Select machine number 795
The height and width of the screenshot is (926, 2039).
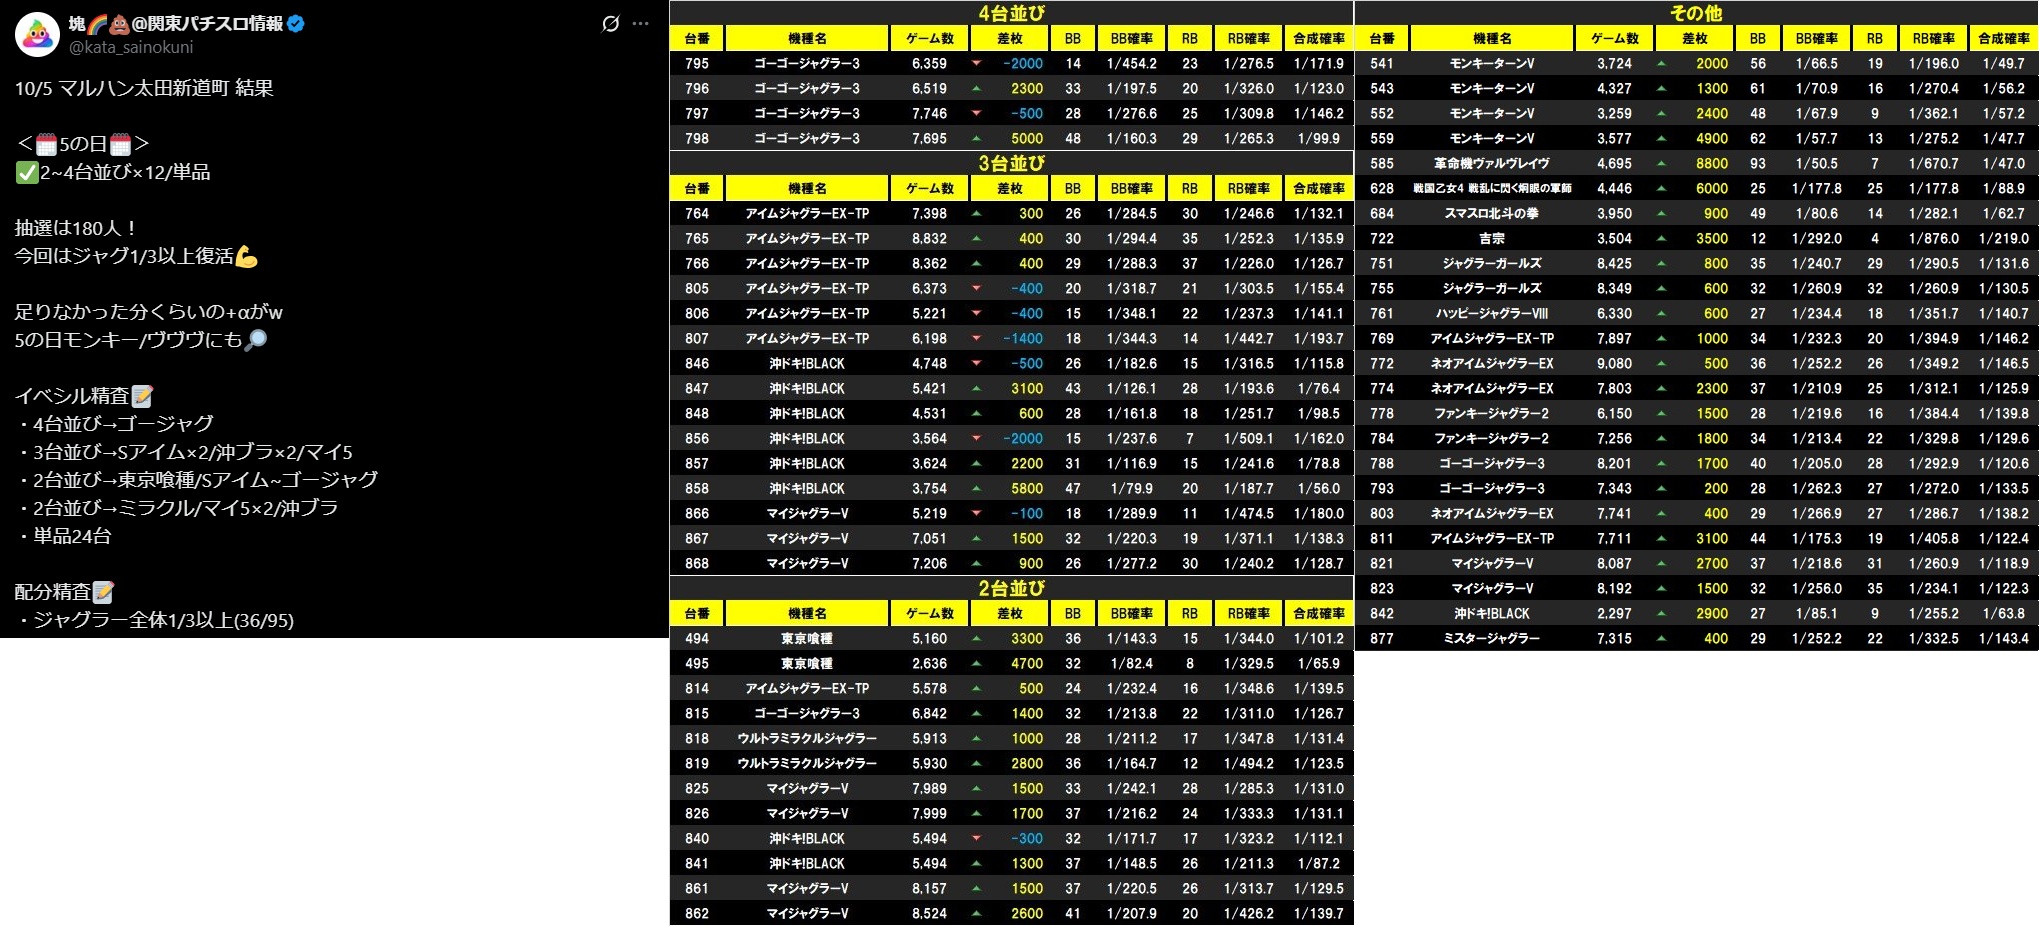[697, 63]
